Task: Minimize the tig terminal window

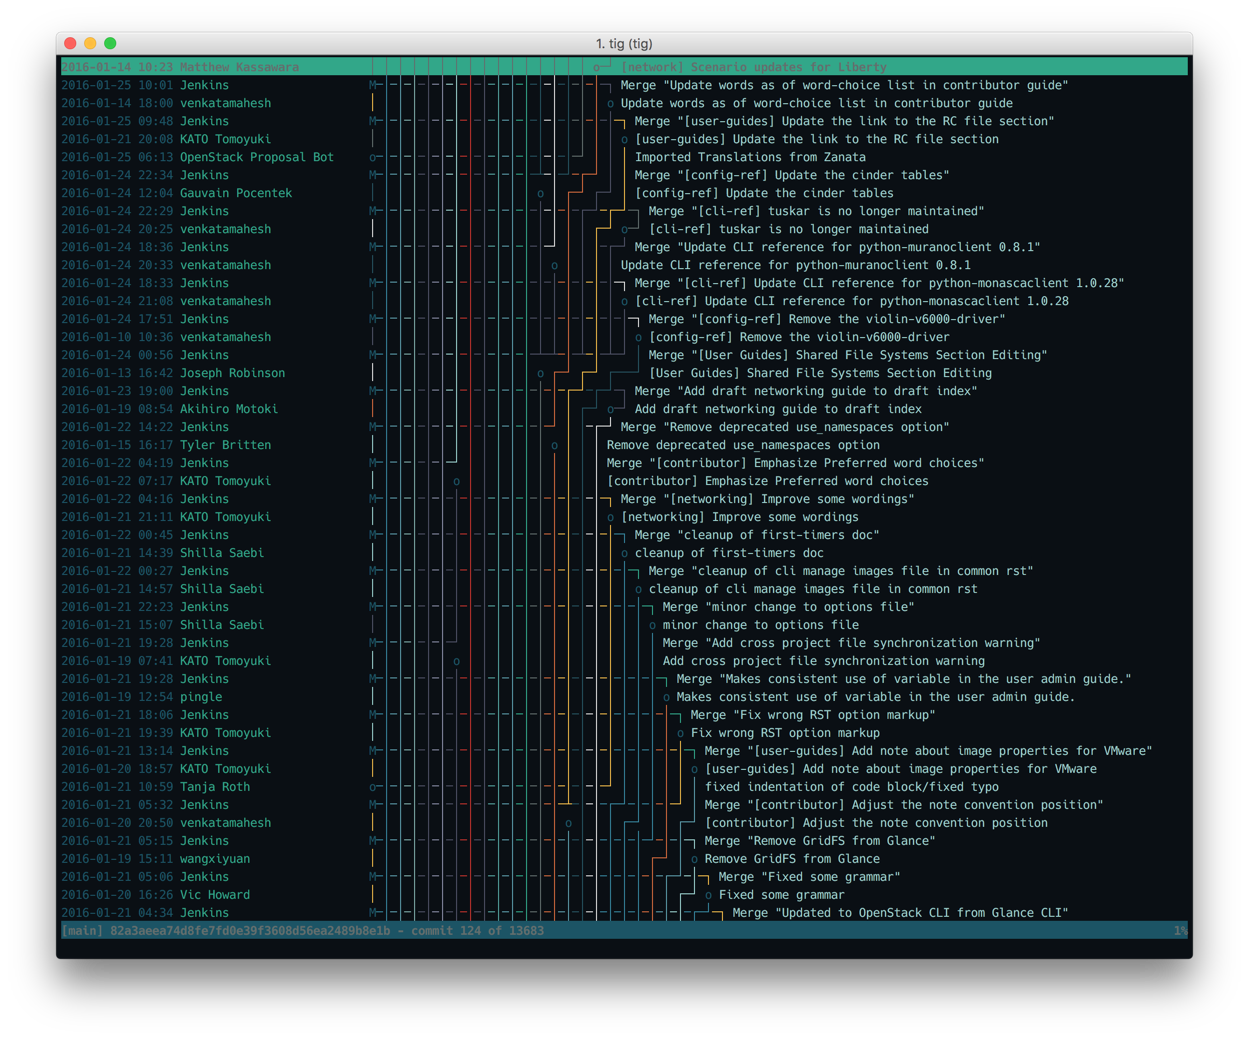Action: (x=90, y=43)
